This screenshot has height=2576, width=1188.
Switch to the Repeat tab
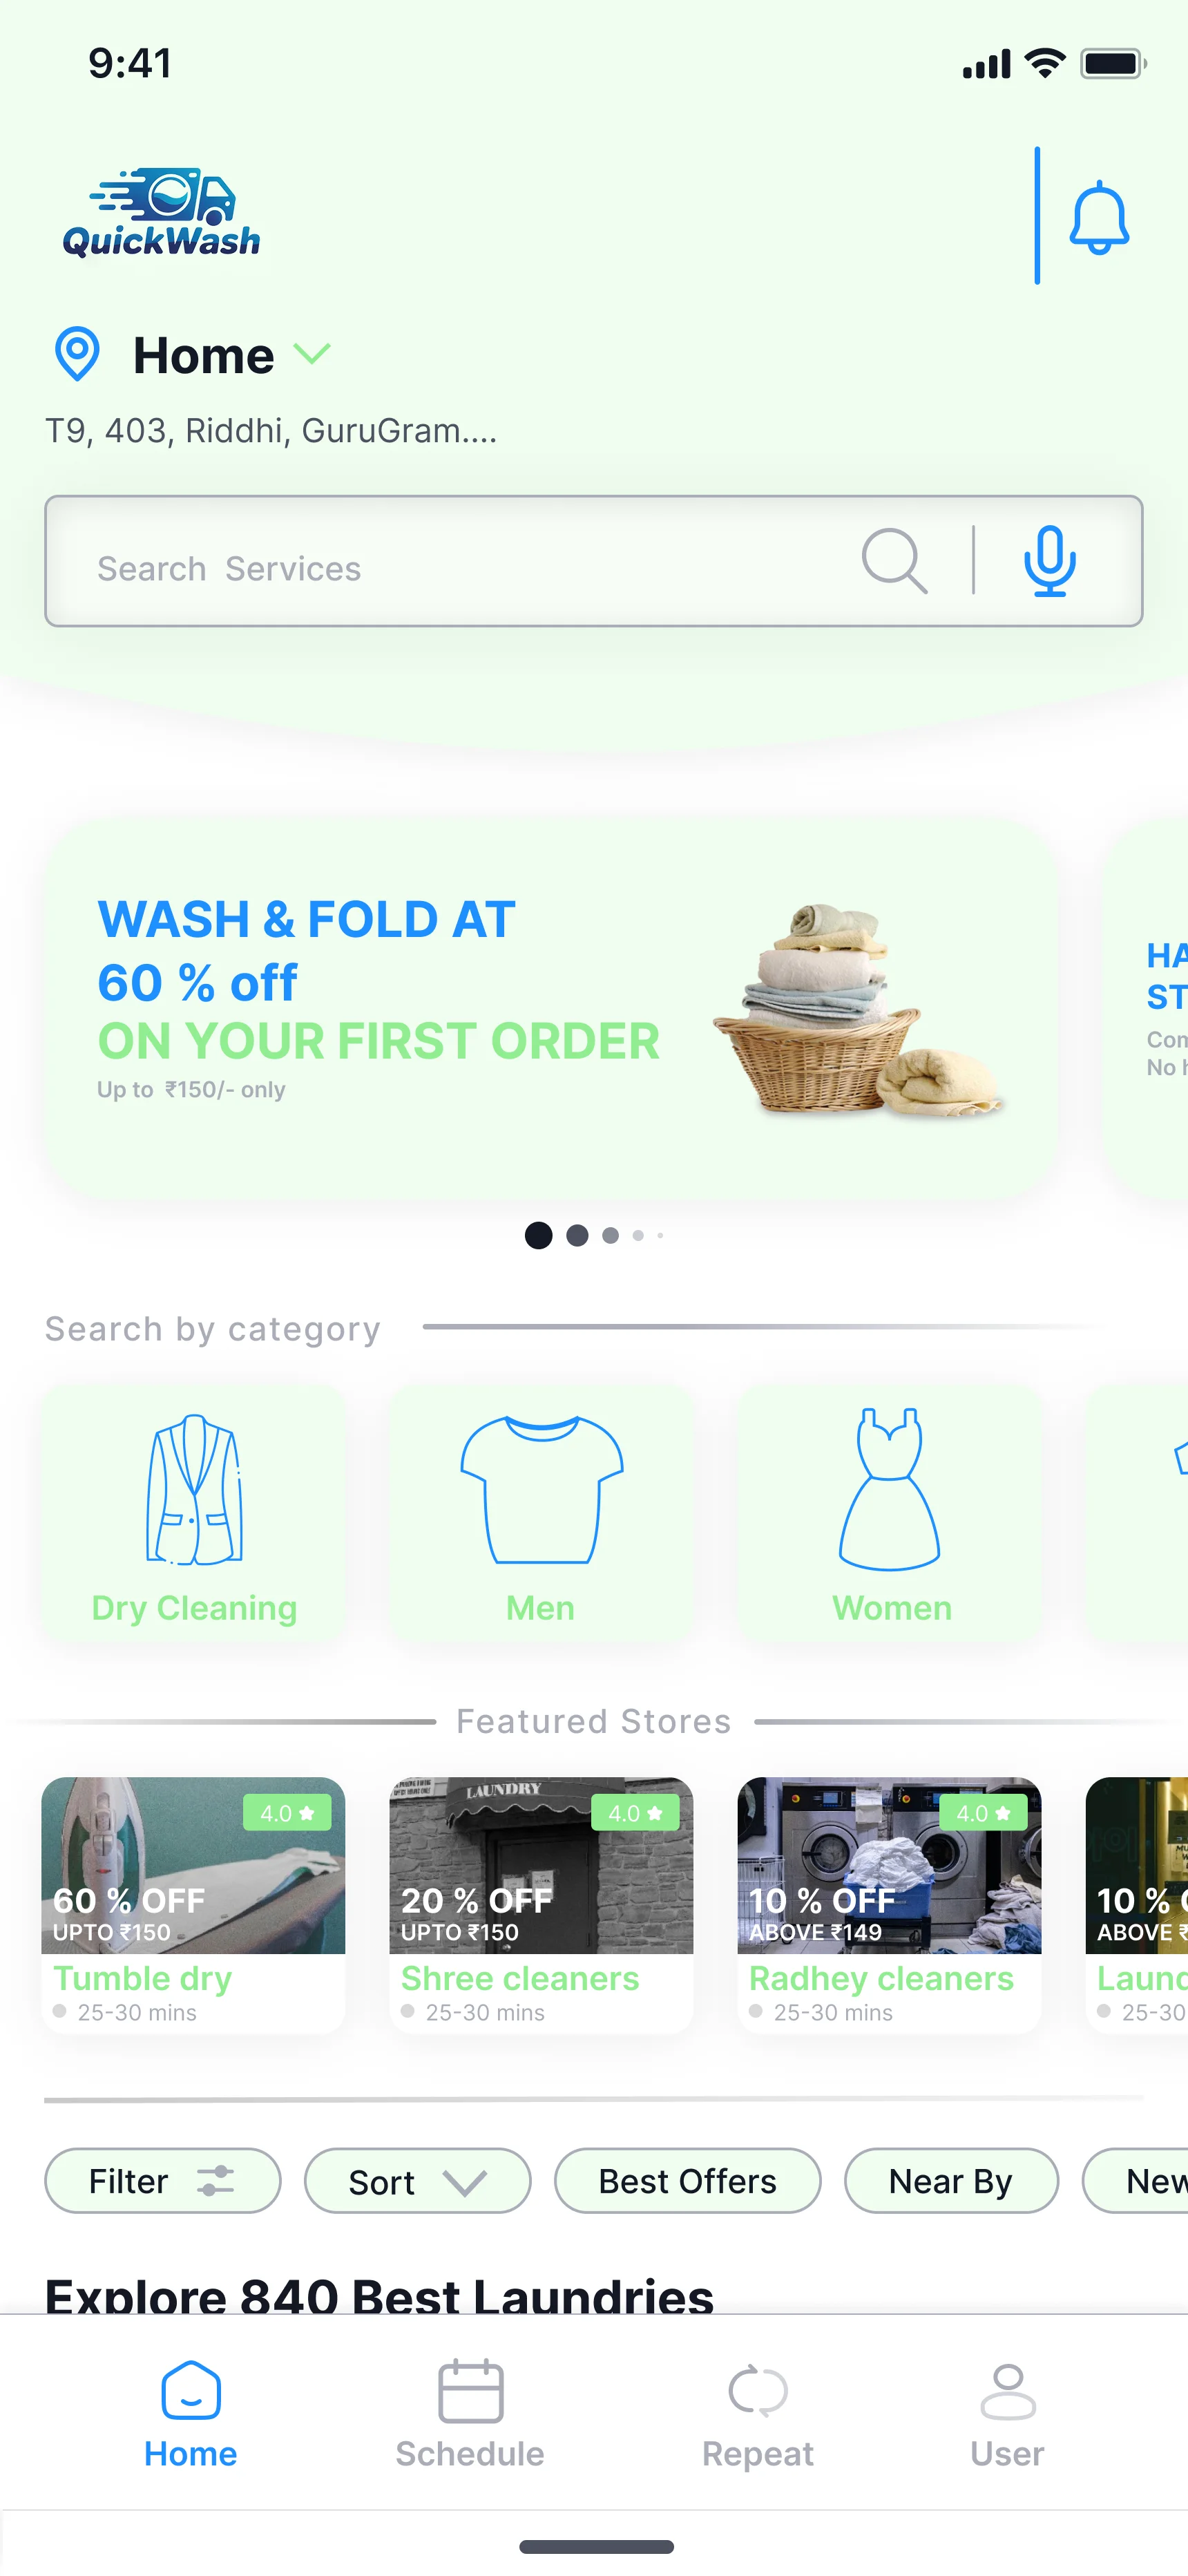tap(758, 2414)
